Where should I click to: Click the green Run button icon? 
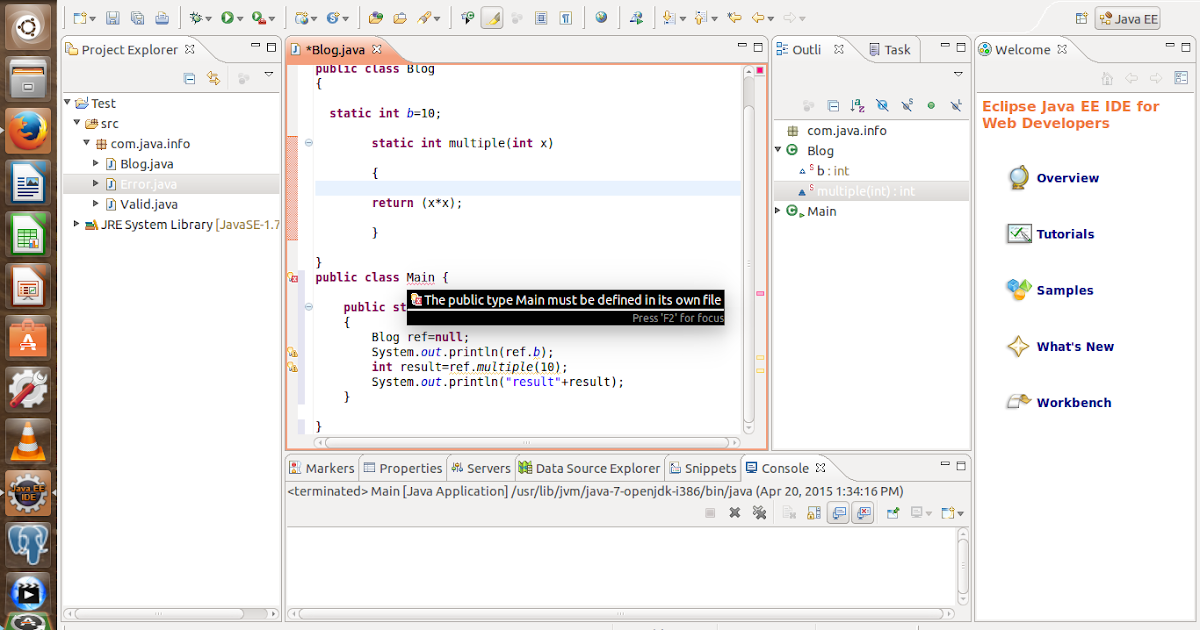227,18
